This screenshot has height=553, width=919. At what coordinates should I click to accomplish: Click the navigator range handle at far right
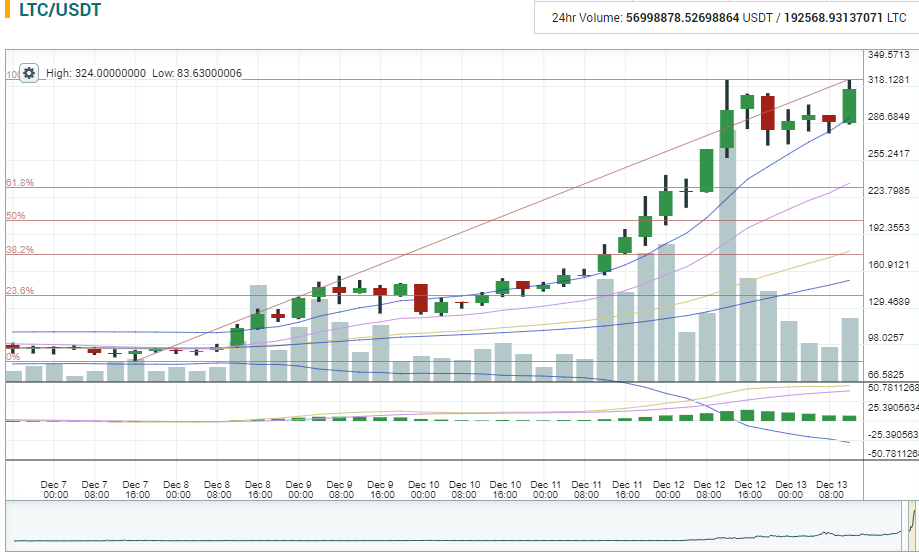912,520
